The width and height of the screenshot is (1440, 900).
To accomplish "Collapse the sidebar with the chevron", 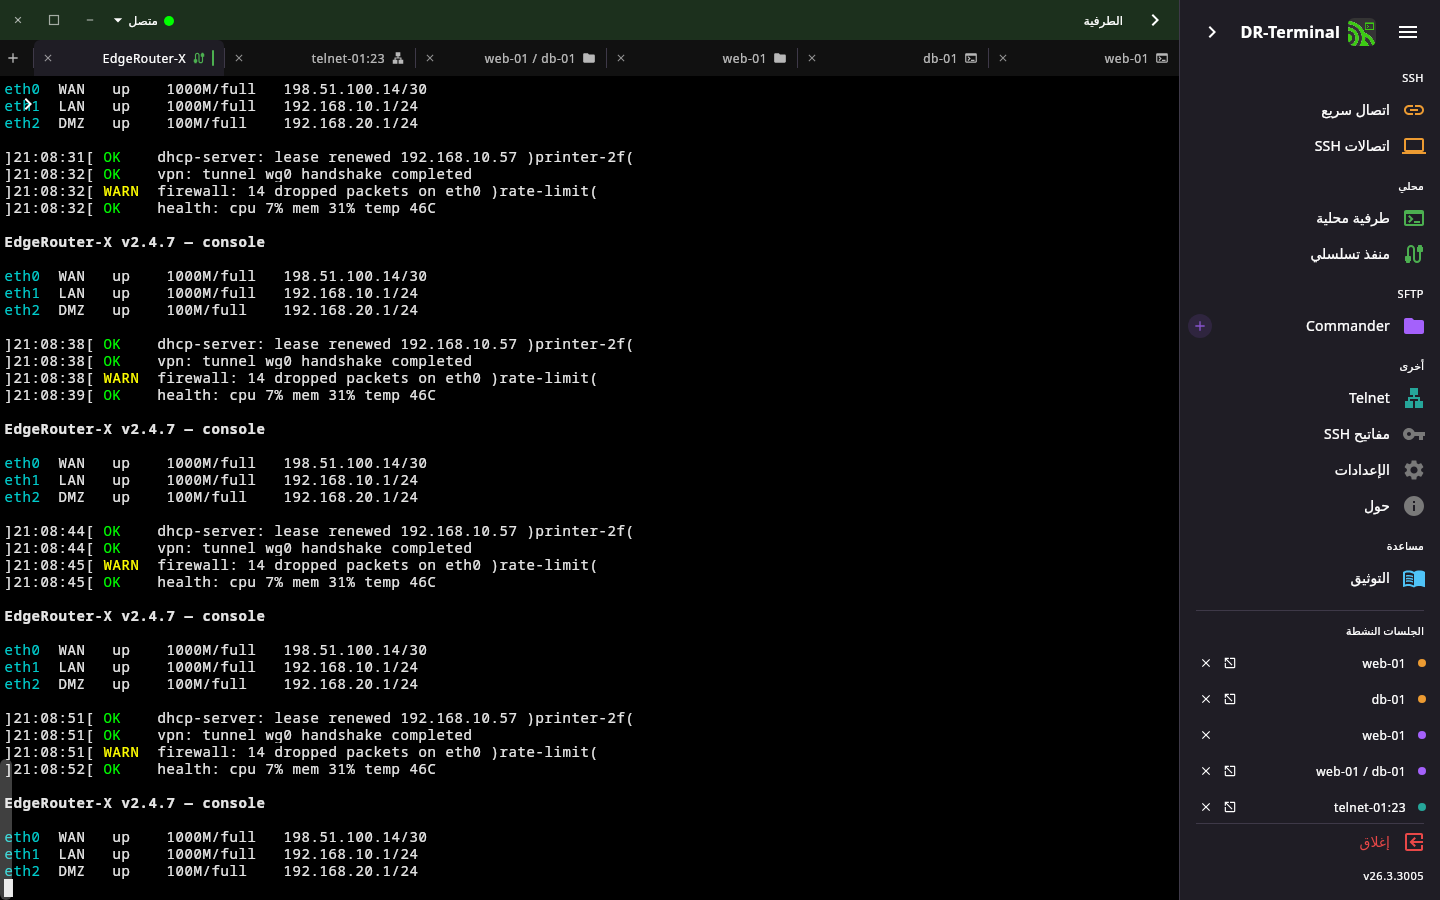I will pos(1212,32).
